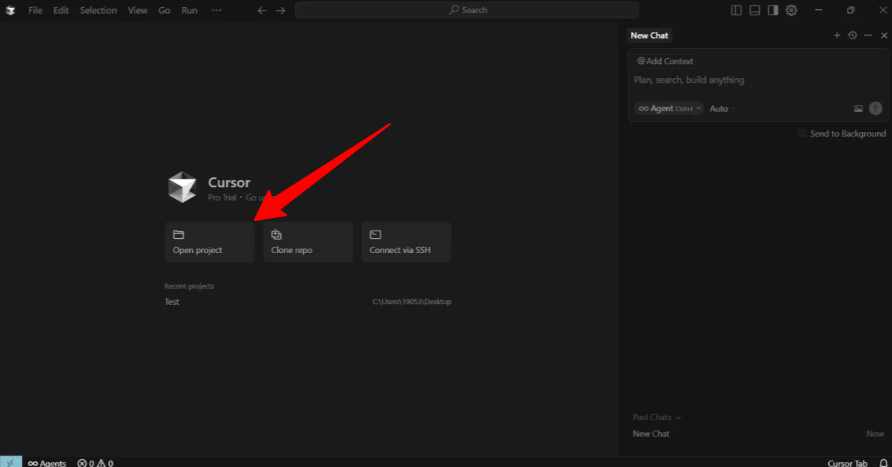Toggle the primary sidebar layout icon
This screenshot has width=892, height=467.
[x=736, y=10]
